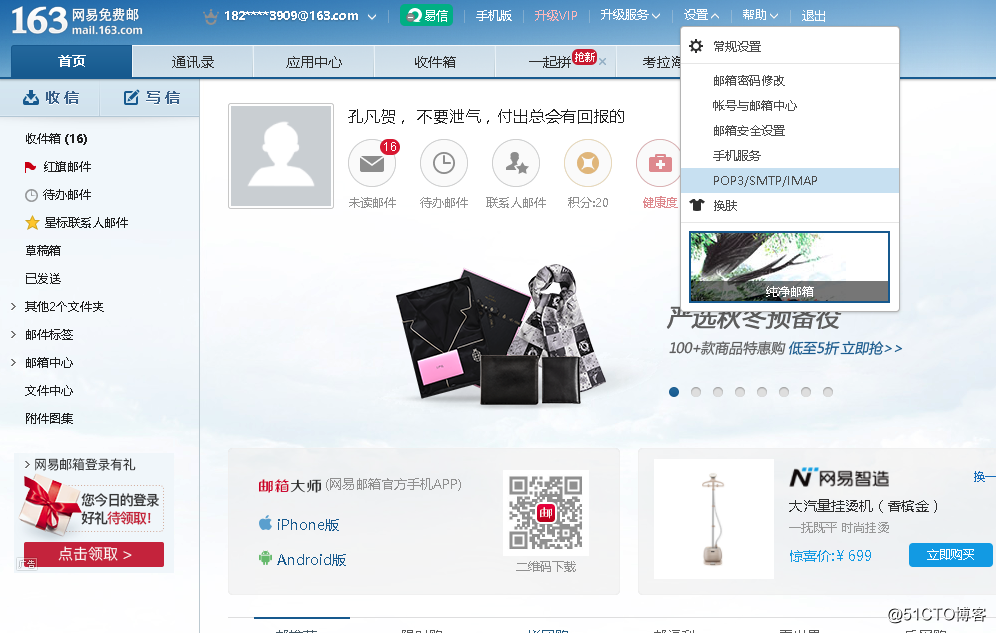Click the 易信 green button
The height and width of the screenshot is (633, 996).
click(426, 15)
